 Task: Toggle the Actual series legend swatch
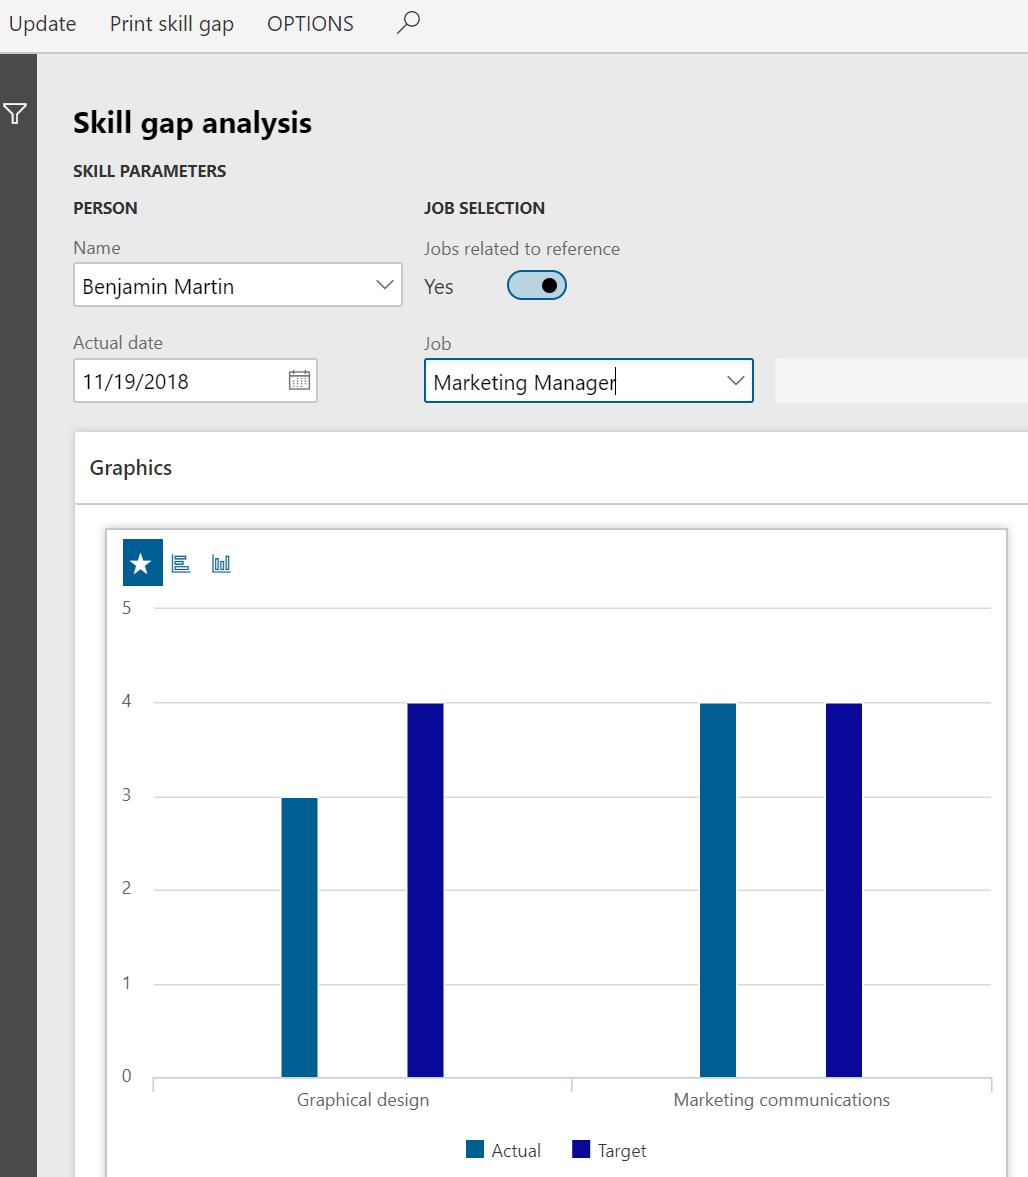pos(475,1150)
